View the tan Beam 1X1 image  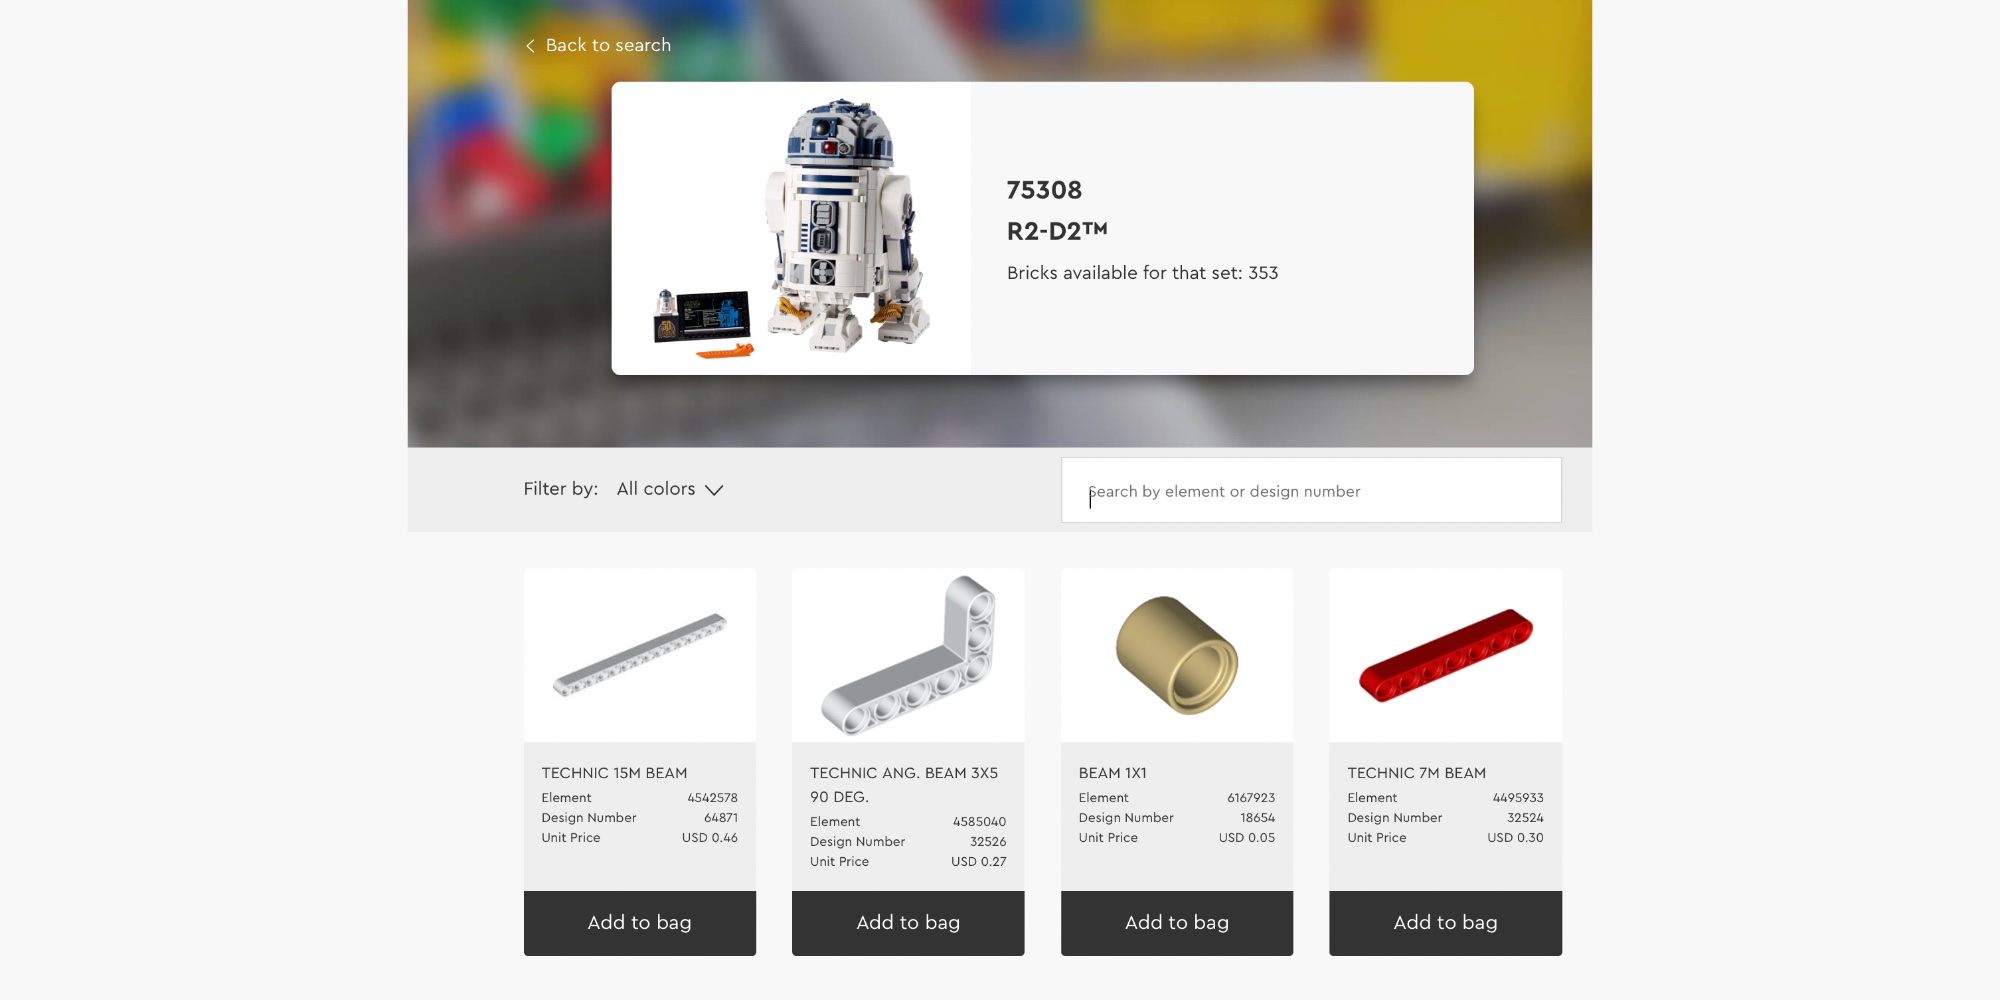[1177, 655]
